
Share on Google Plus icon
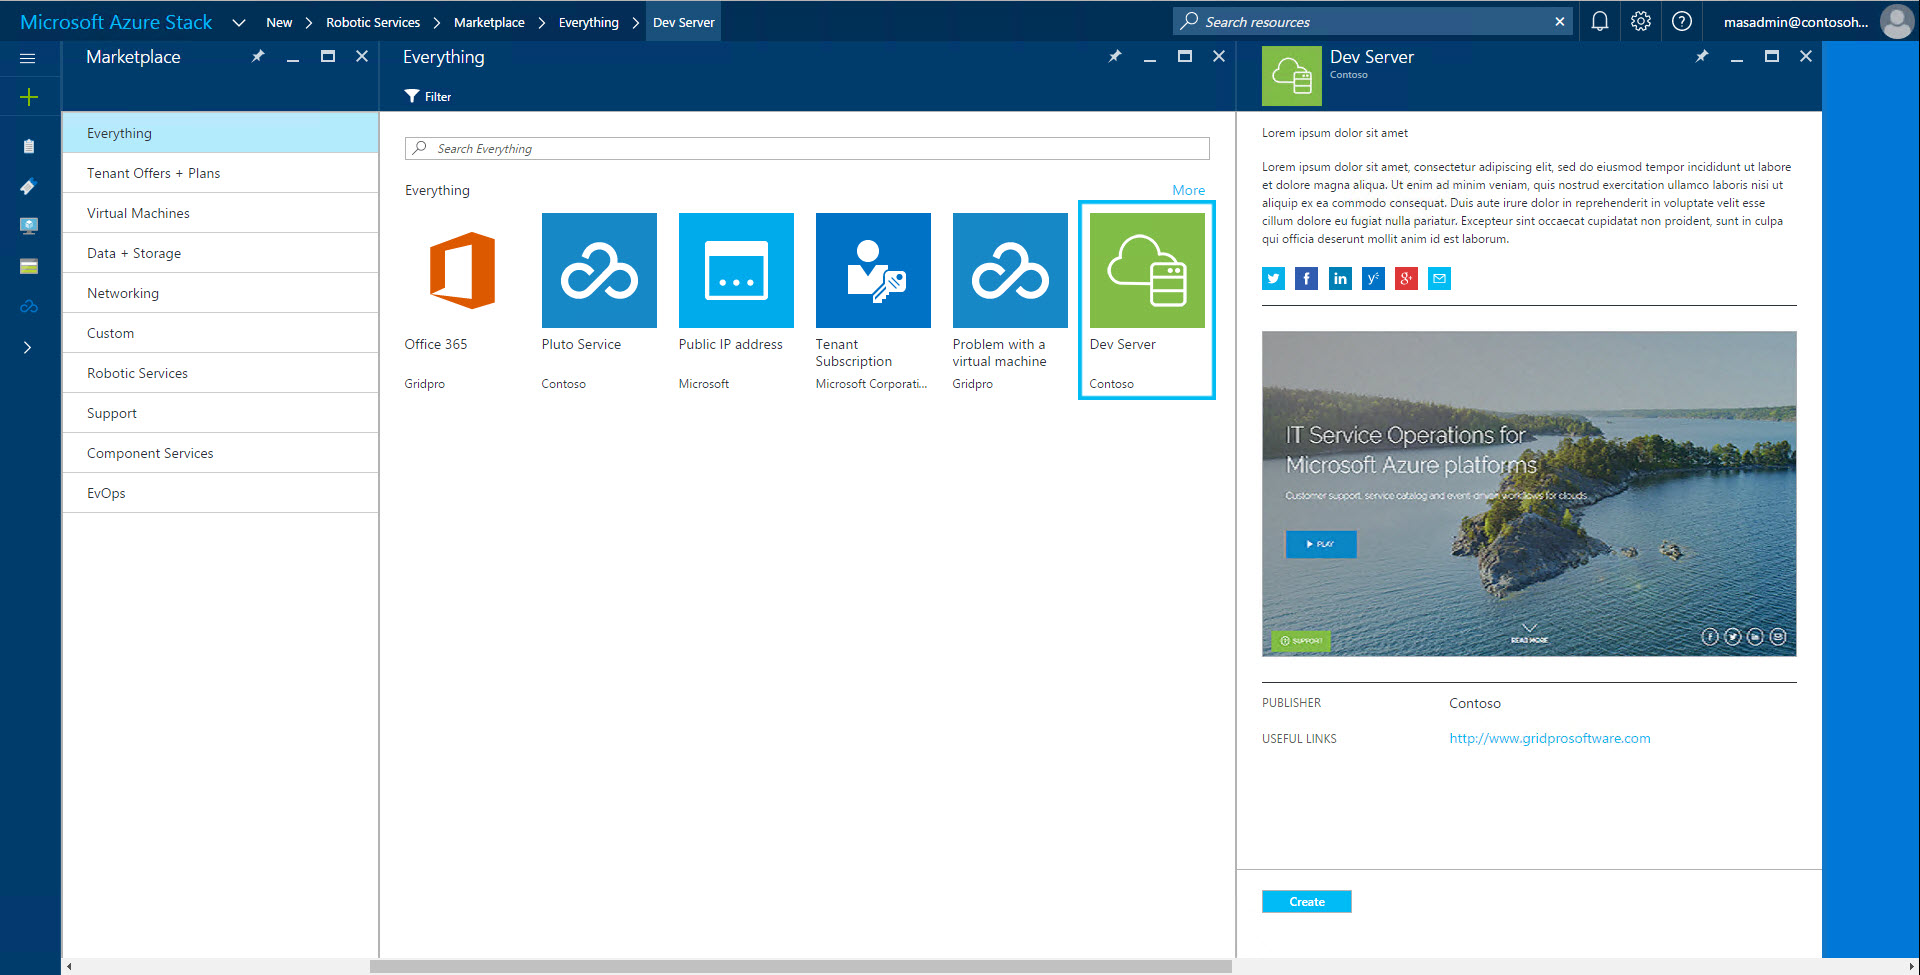point(1406,279)
